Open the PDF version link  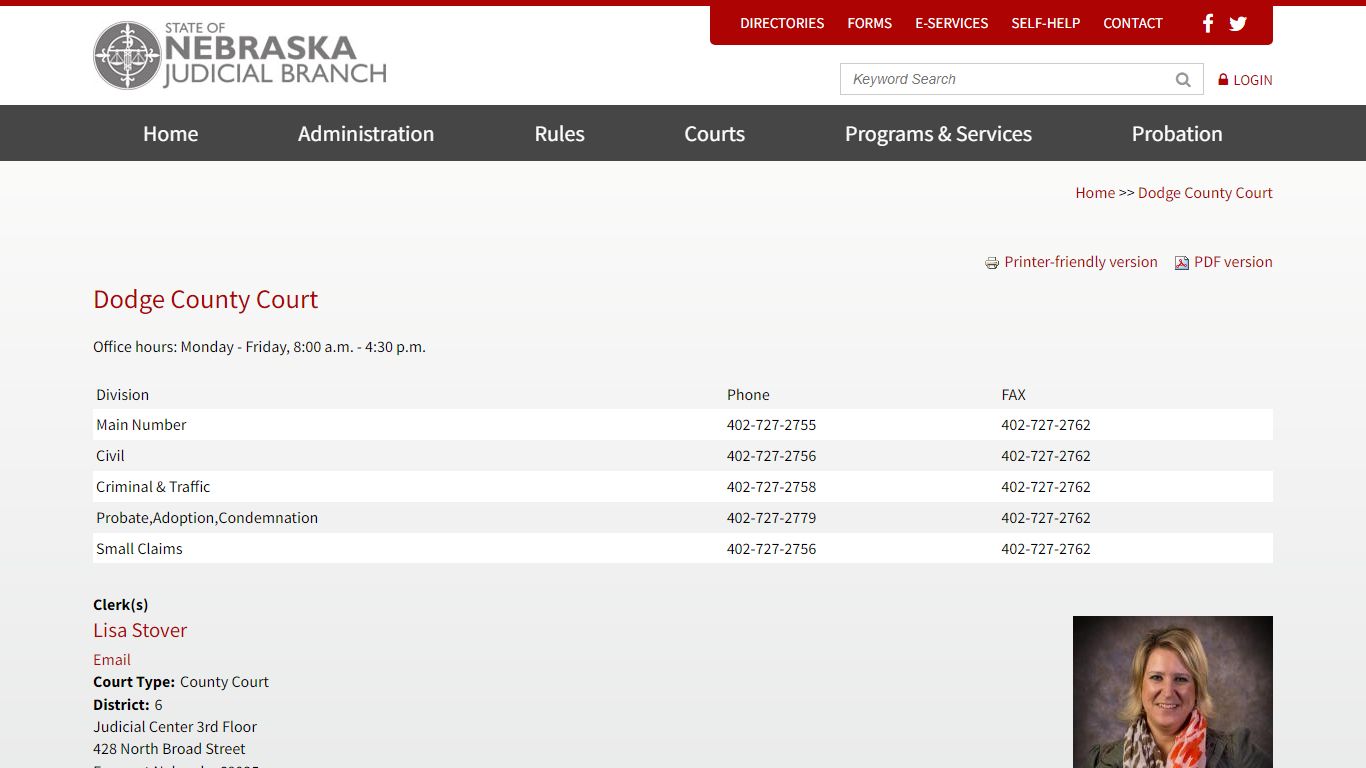coord(1233,262)
